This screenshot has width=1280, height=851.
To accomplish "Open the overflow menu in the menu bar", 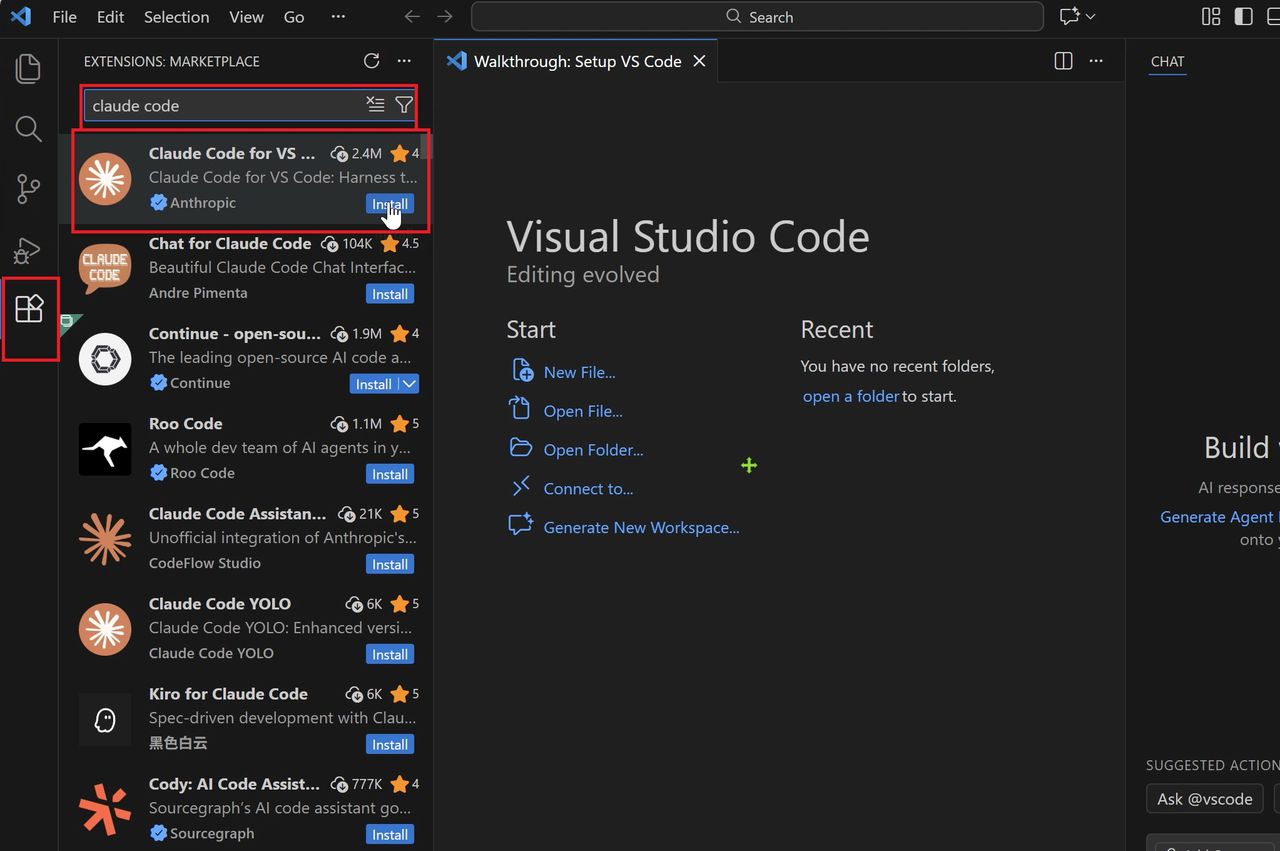I will (x=338, y=17).
